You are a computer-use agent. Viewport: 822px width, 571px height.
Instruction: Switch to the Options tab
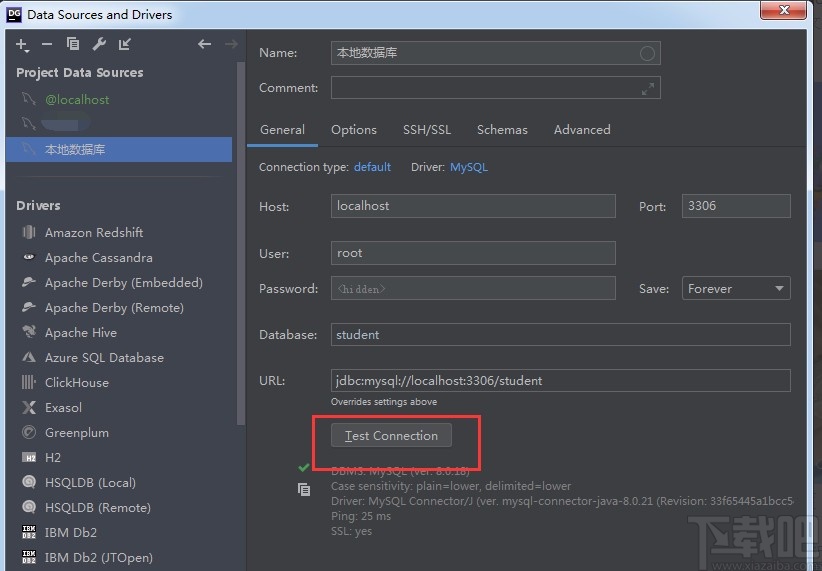[354, 129]
